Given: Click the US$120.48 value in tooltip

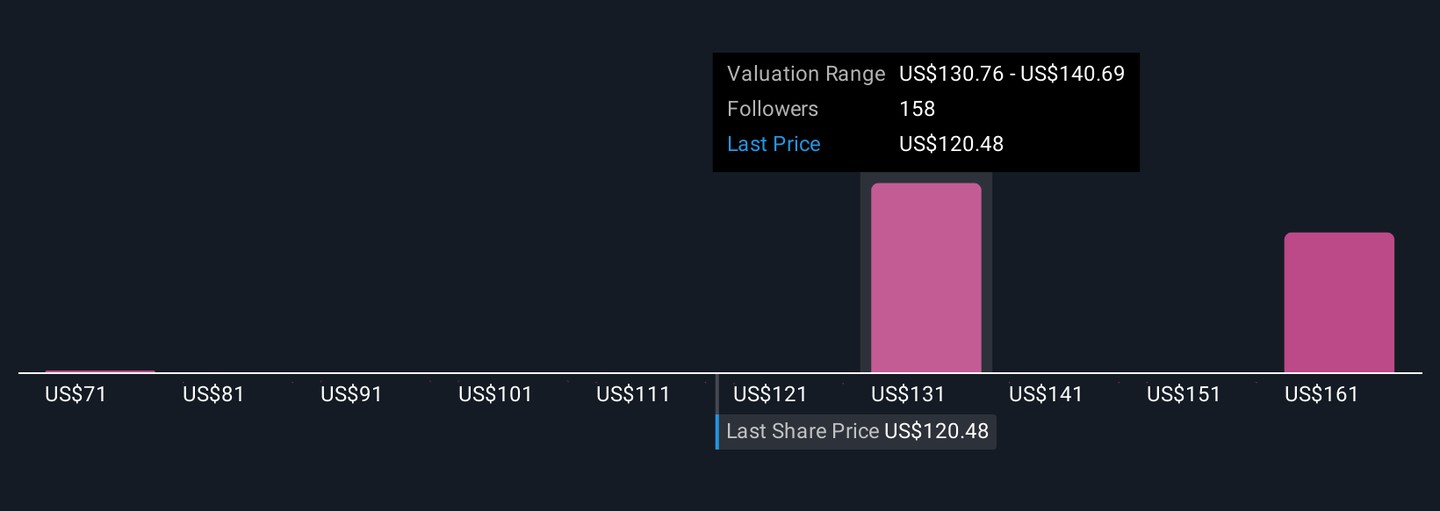Looking at the screenshot, I should [951, 144].
